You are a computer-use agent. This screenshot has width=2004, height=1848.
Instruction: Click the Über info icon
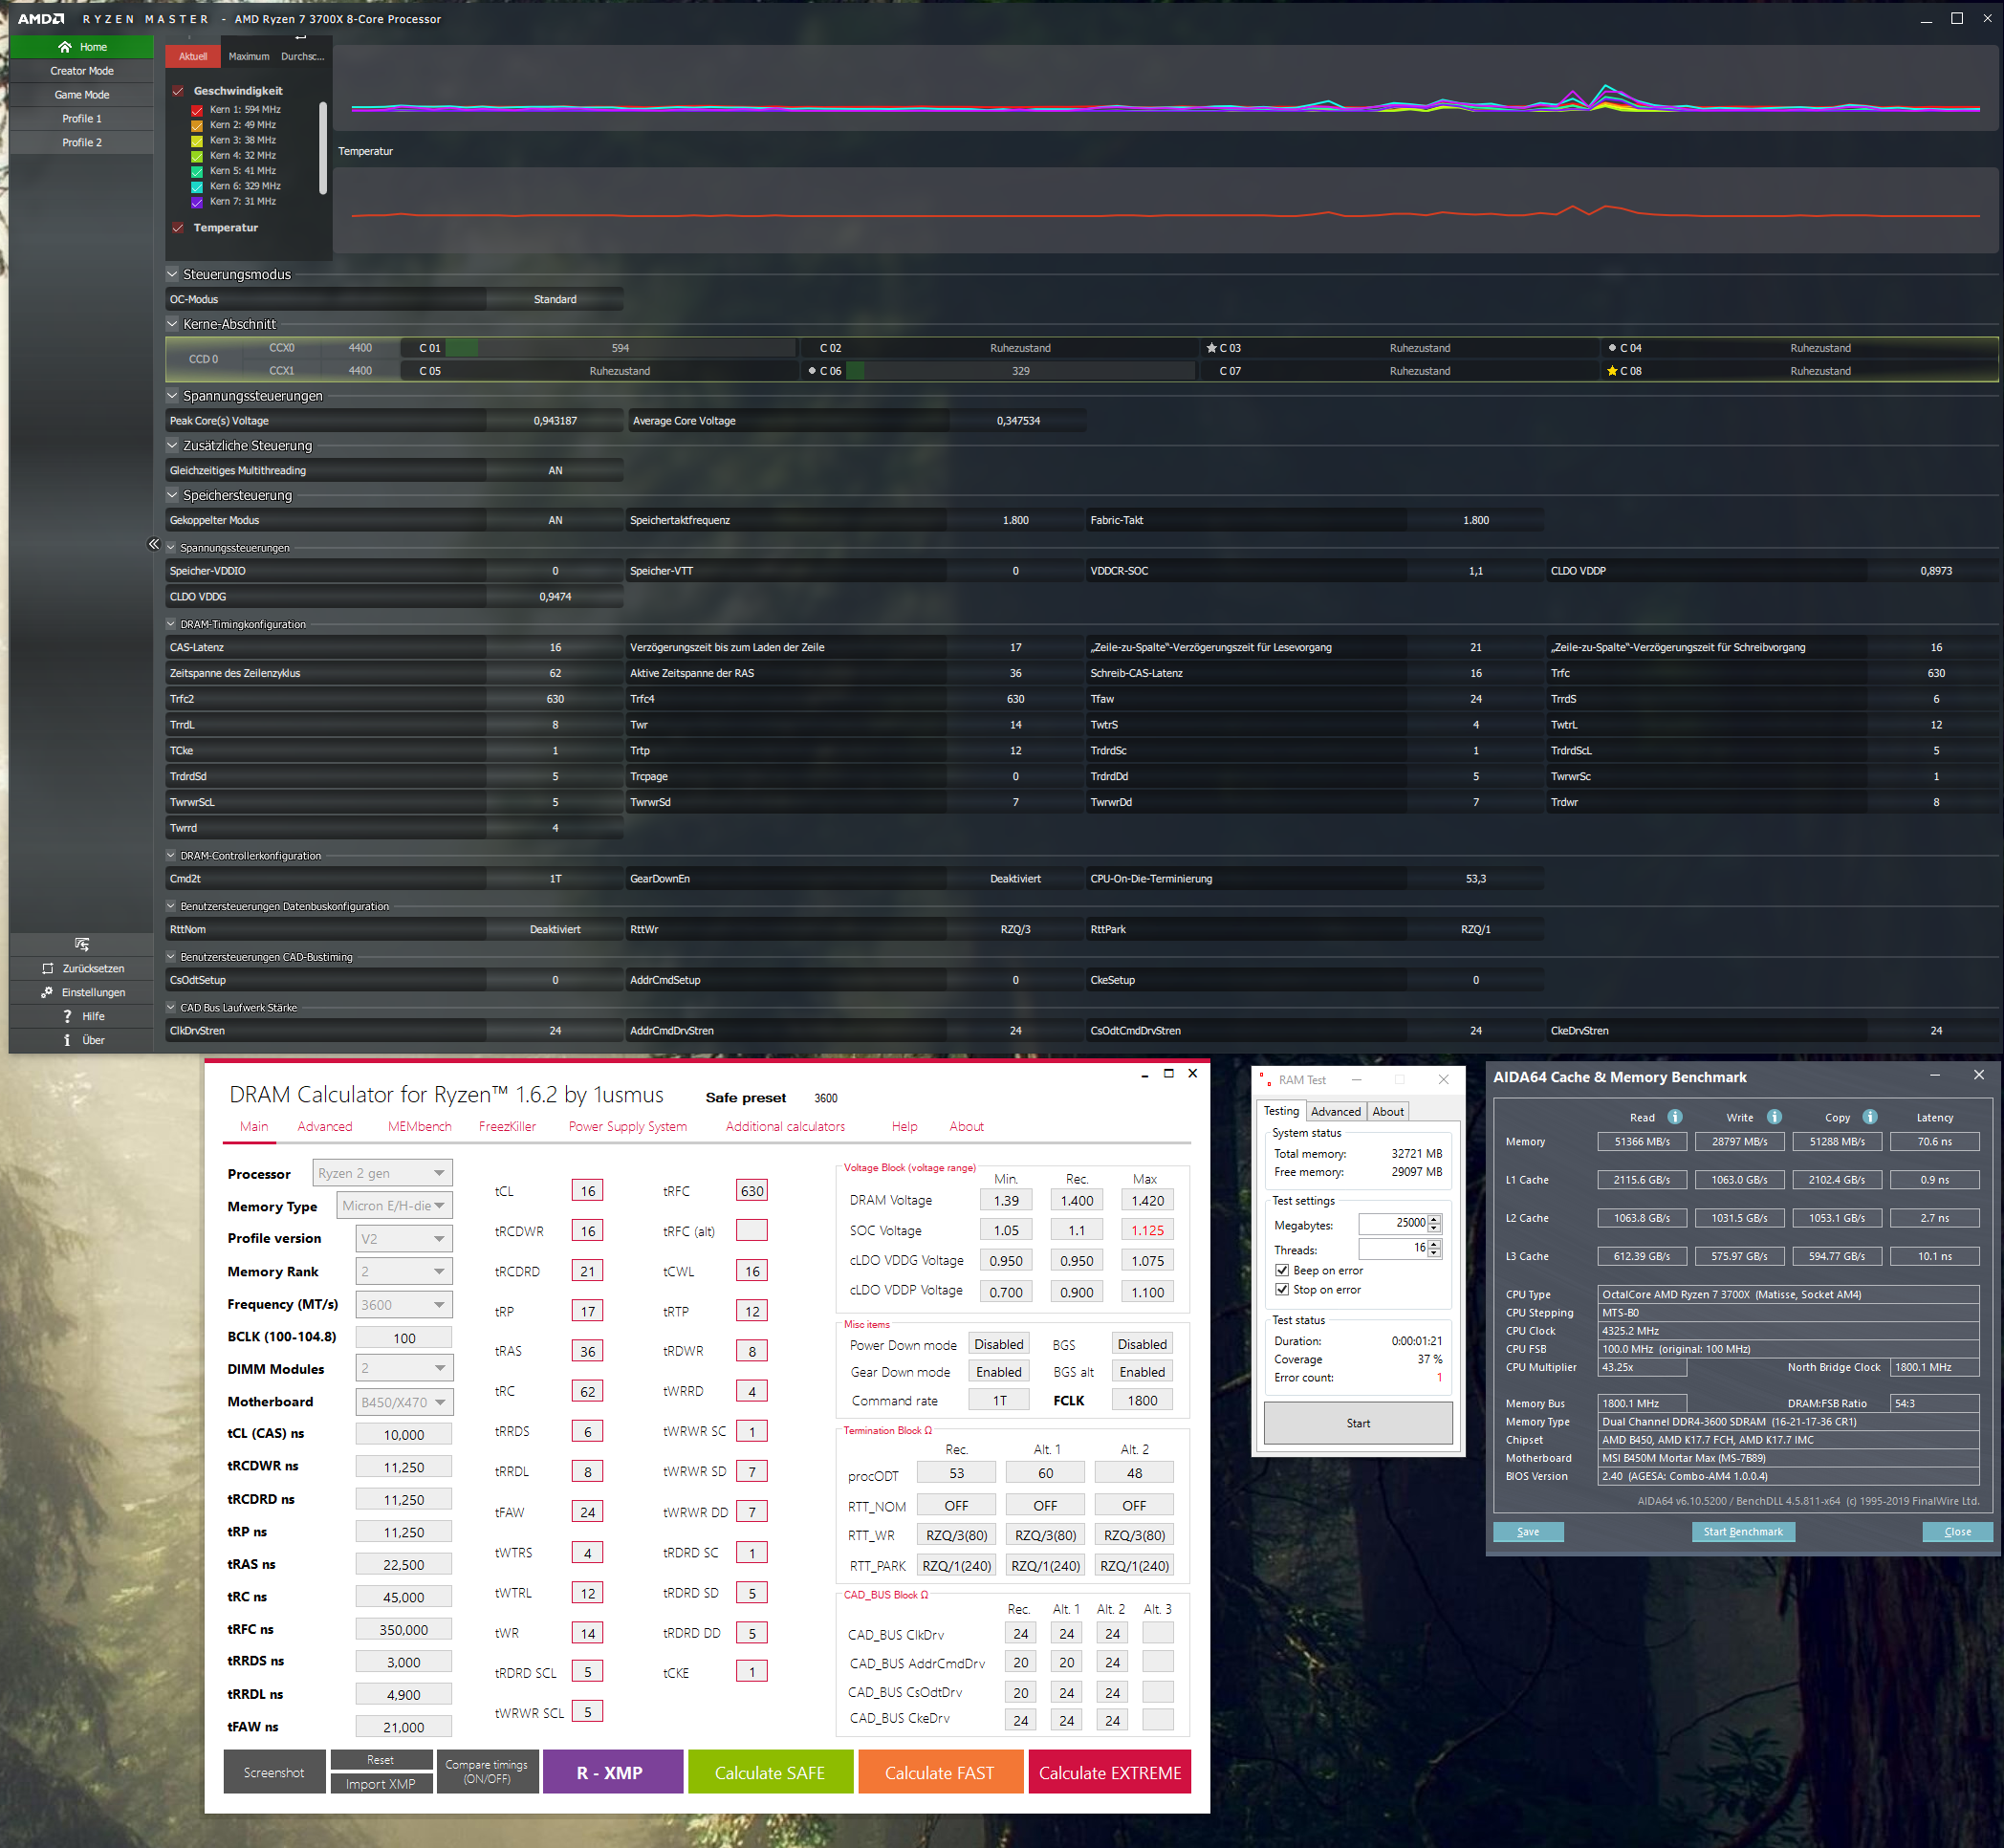click(x=67, y=1040)
